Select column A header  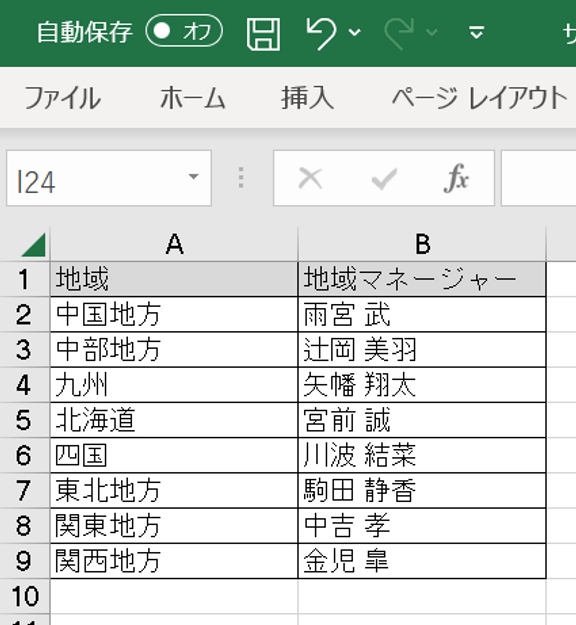tap(174, 244)
